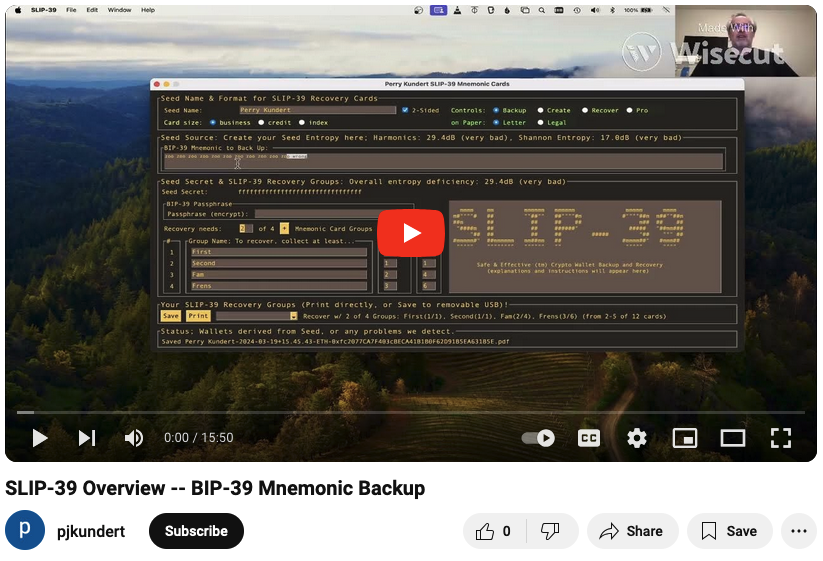Viewport: 823px width, 561px height.
Task: Click the yellow Save button in SLIP-39 window
Action: 171,316
